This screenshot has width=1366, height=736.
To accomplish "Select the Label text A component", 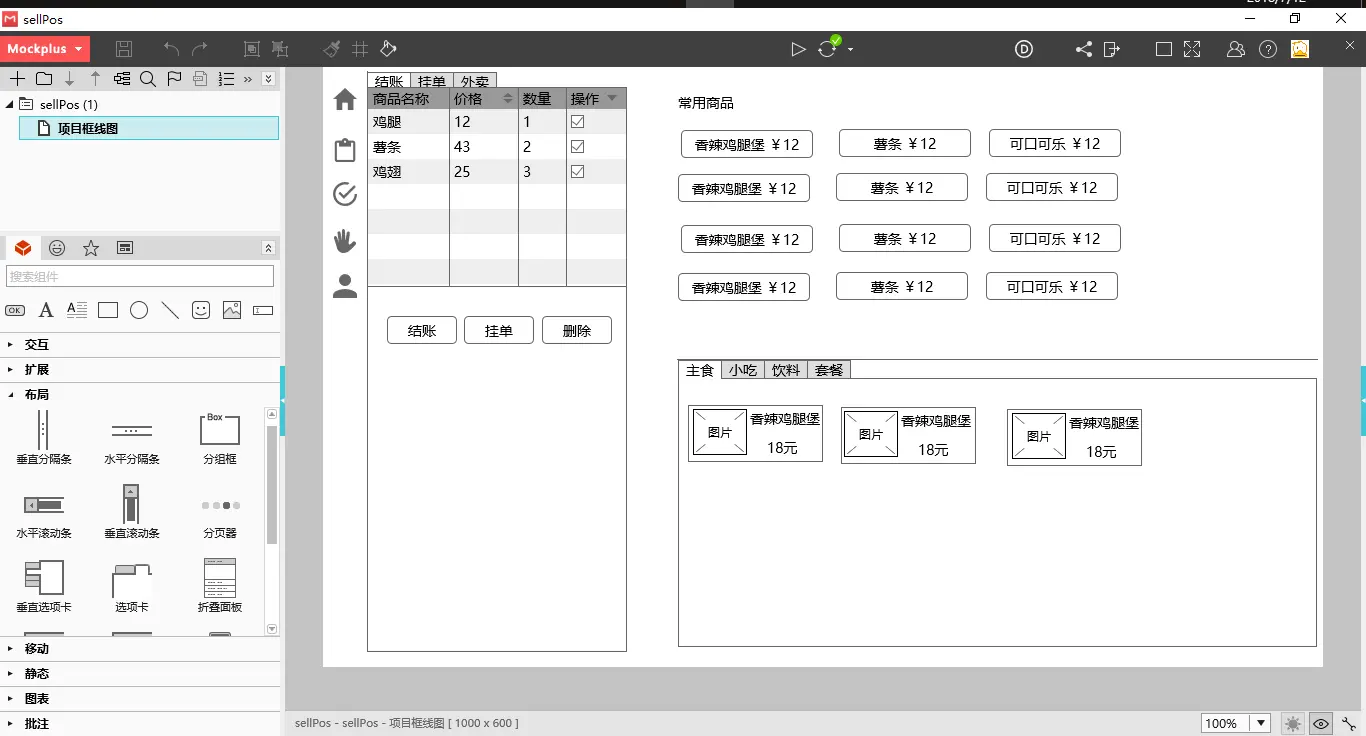I will [46, 311].
